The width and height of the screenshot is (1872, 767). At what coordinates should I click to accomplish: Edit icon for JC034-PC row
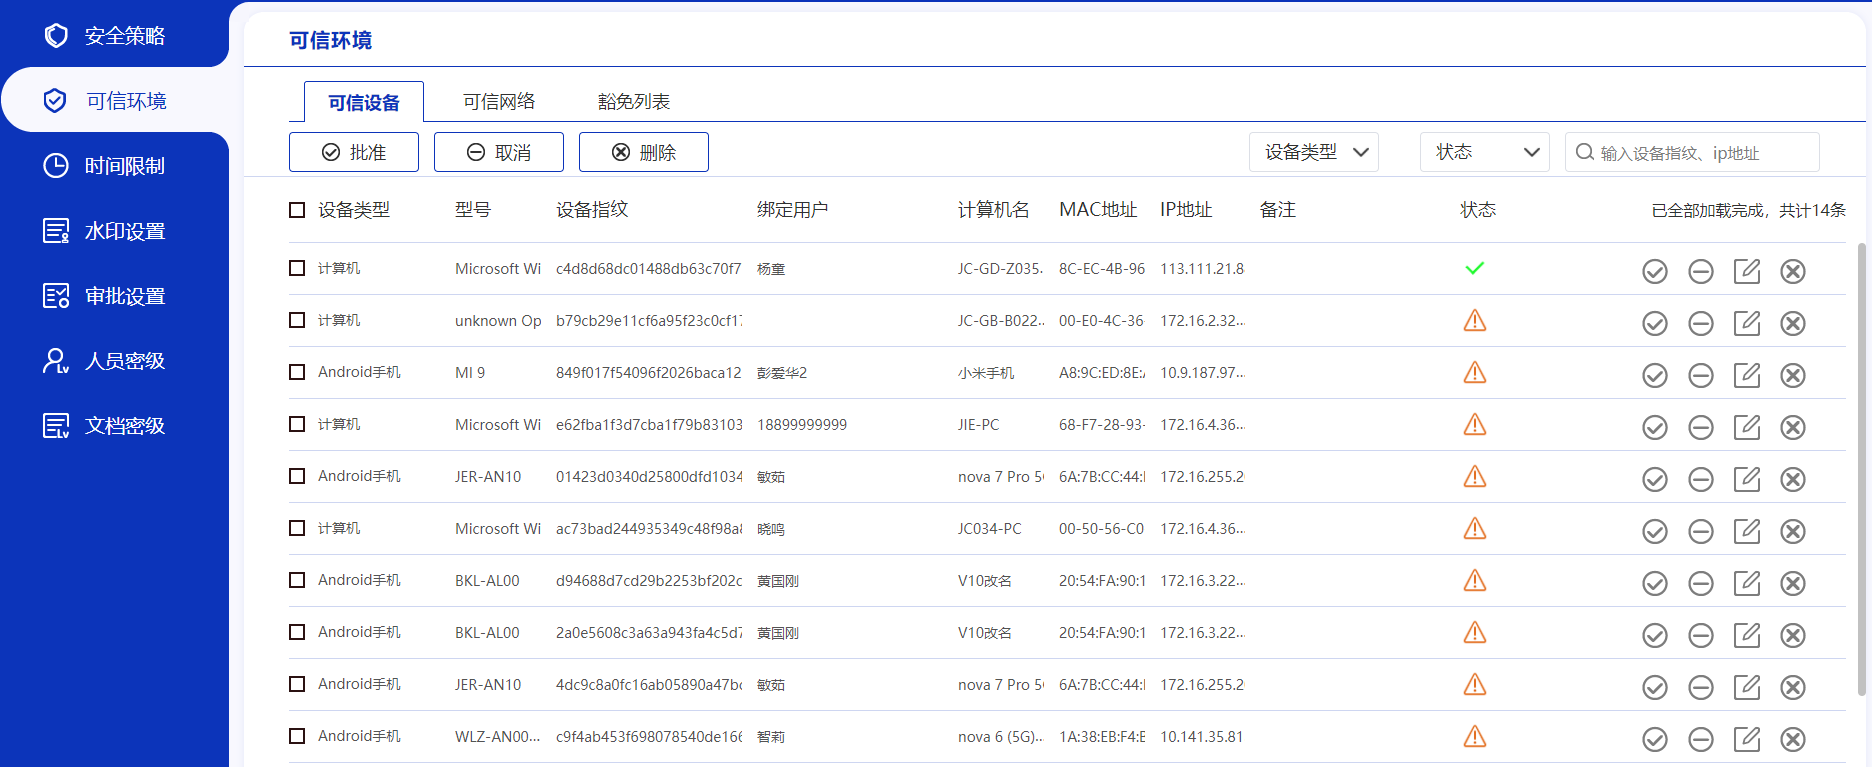tap(1747, 531)
